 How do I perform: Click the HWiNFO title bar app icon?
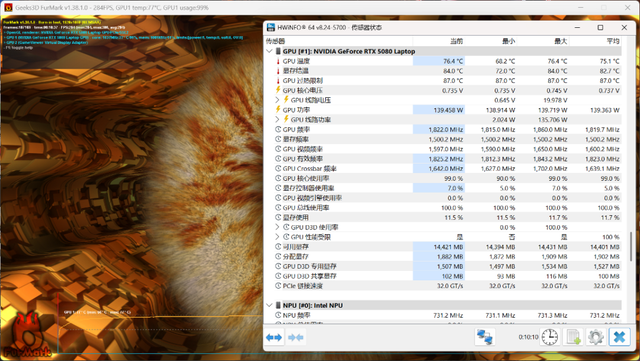point(271,27)
